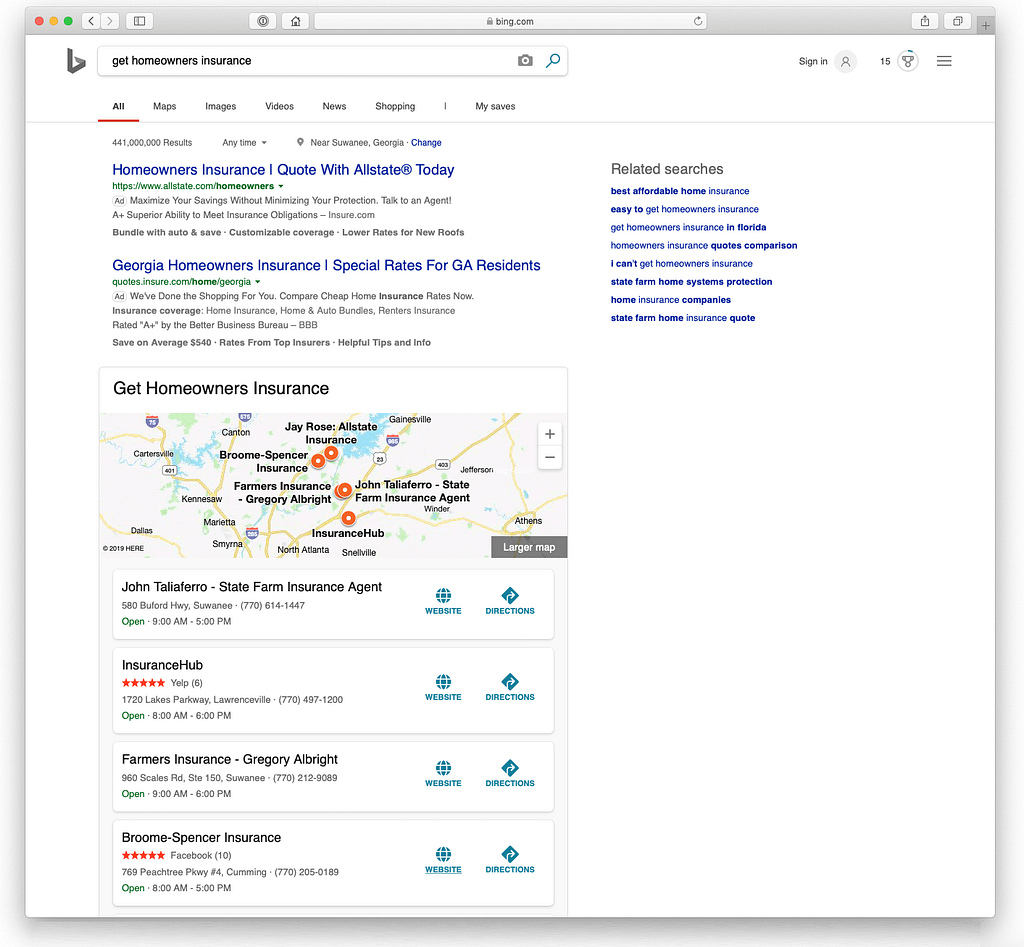1024x947 pixels.
Task: Open the hamburger settings menu
Action: click(x=944, y=61)
